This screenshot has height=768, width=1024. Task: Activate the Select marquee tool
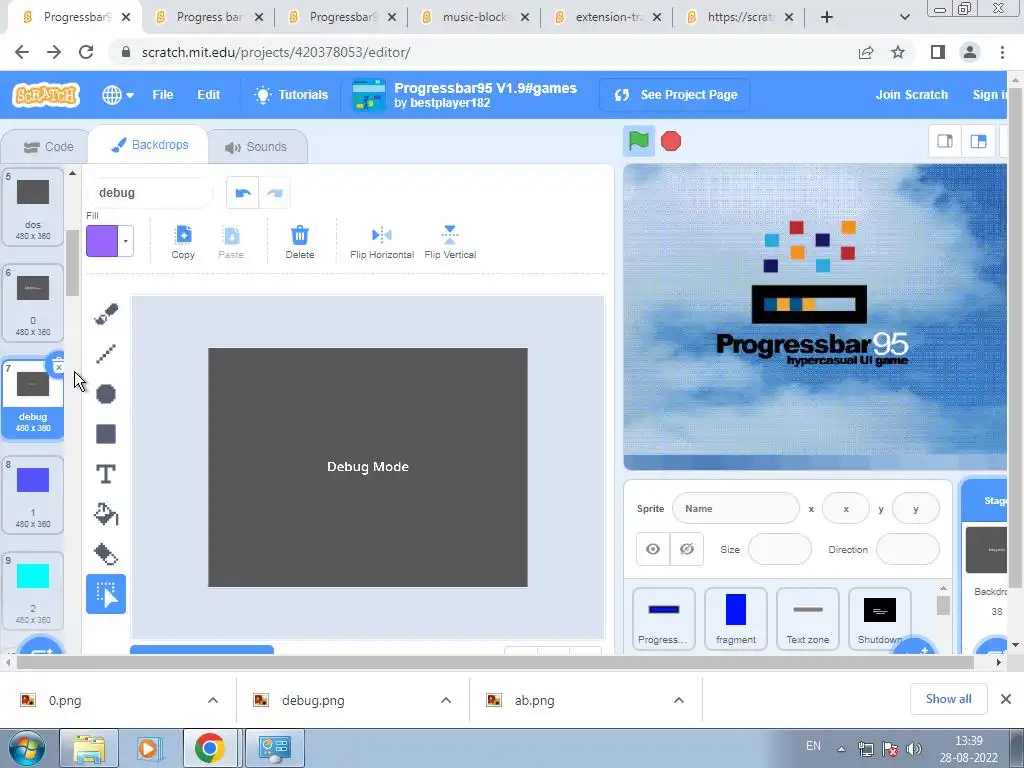[x=106, y=594]
